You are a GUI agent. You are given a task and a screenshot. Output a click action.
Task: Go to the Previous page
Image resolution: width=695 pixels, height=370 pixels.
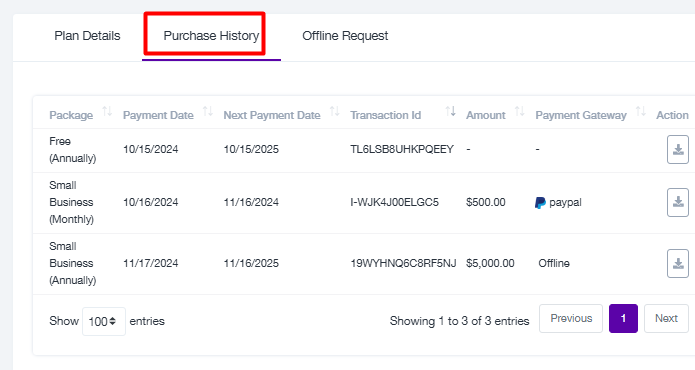point(571,318)
